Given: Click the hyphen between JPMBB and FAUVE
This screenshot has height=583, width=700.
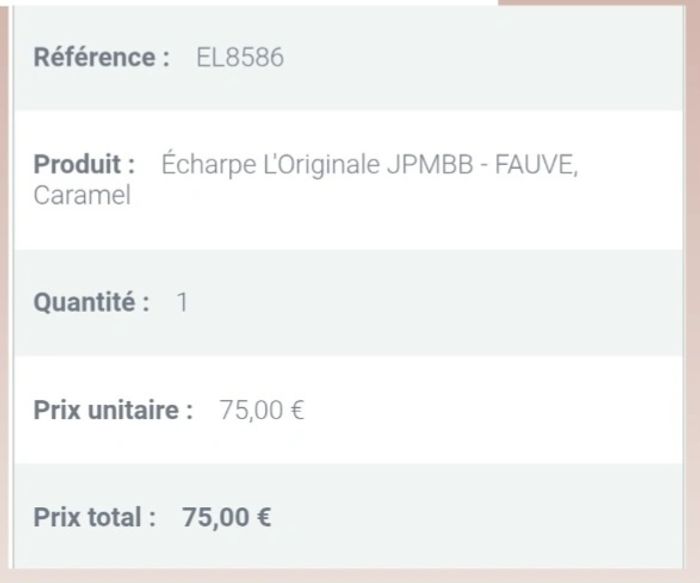Looking at the screenshot, I should pos(482,165).
